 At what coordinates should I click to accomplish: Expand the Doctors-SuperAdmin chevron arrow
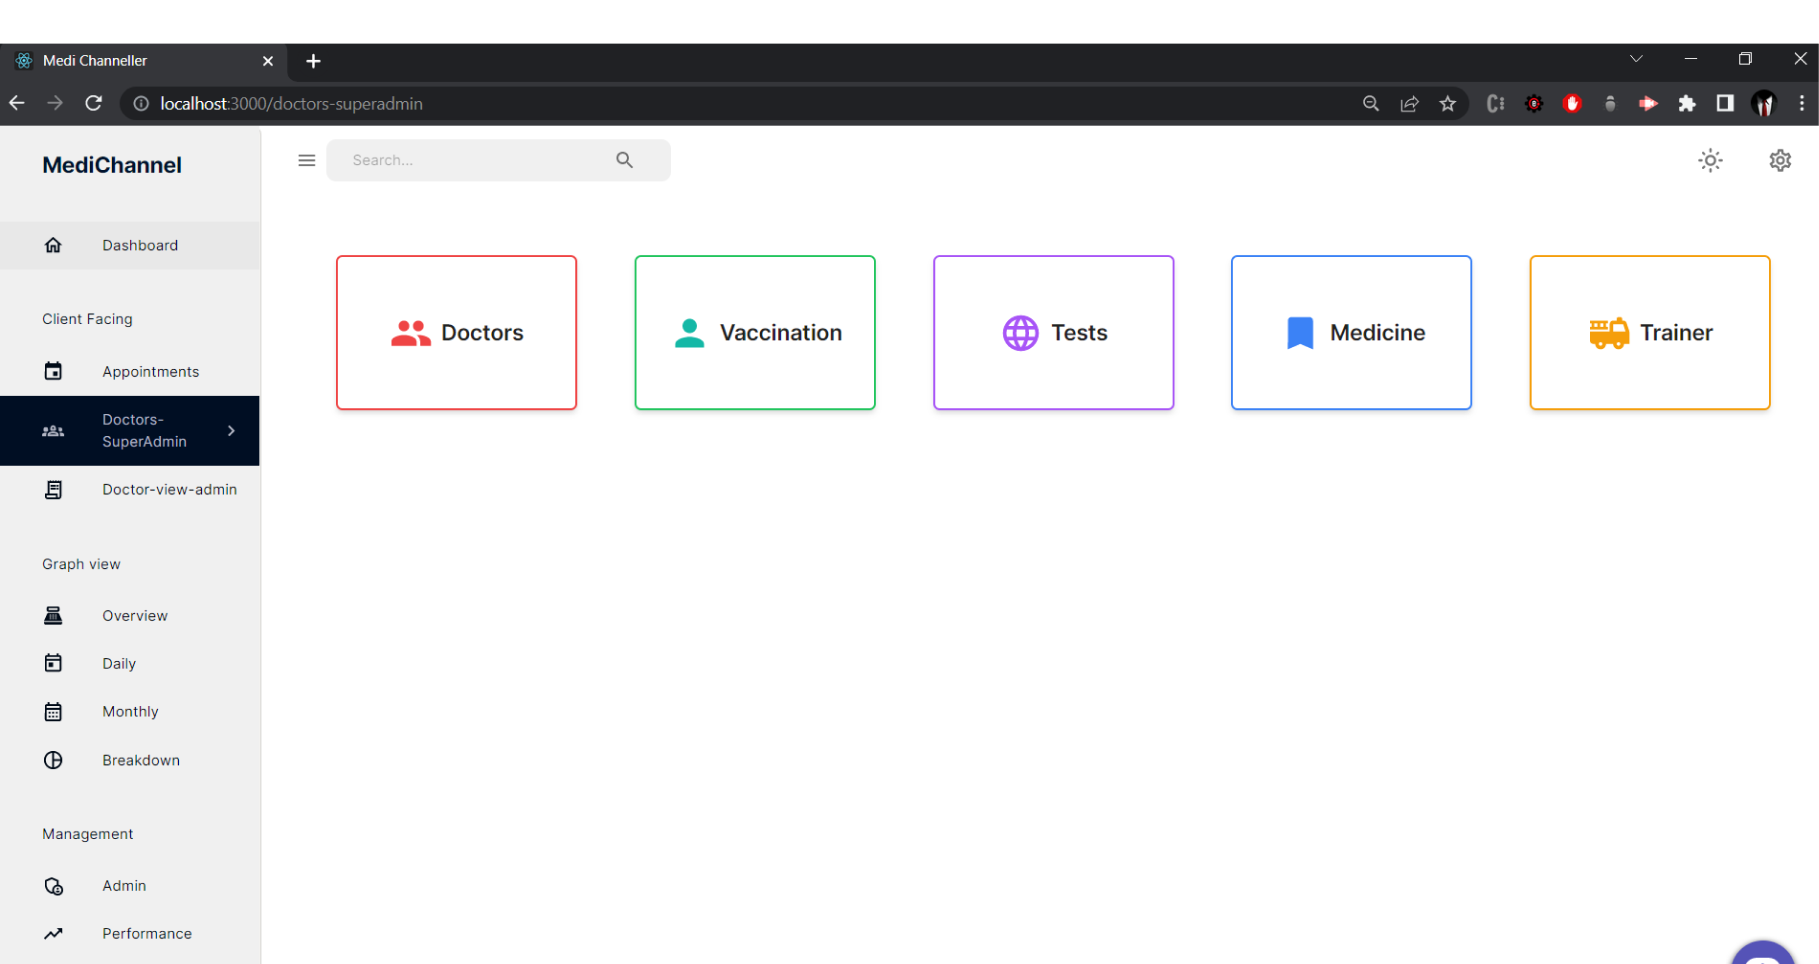tap(231, 430)
